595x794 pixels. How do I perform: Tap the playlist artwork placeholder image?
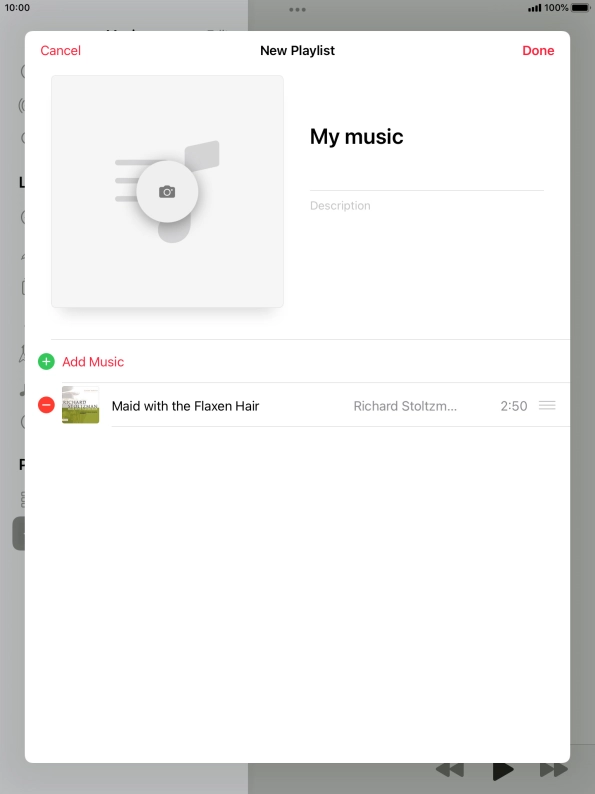pos(167,191)
